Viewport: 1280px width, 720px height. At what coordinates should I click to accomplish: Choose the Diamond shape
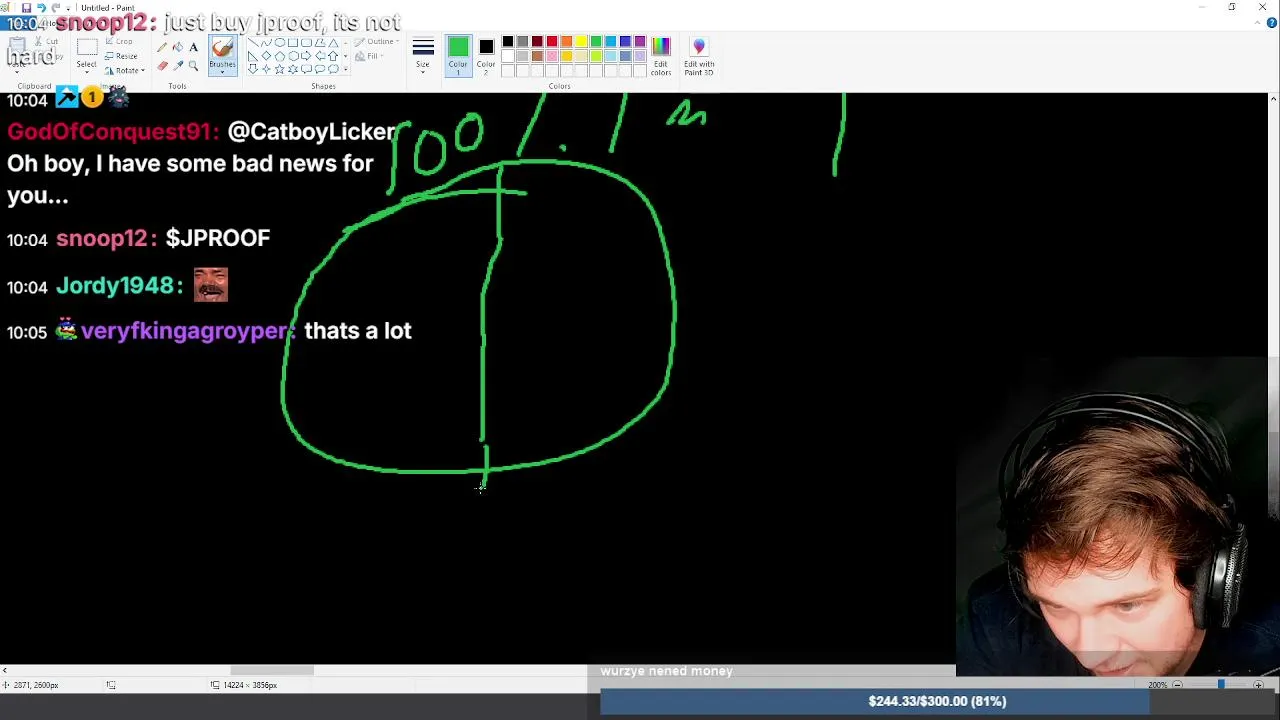click(x=266, y=56)
